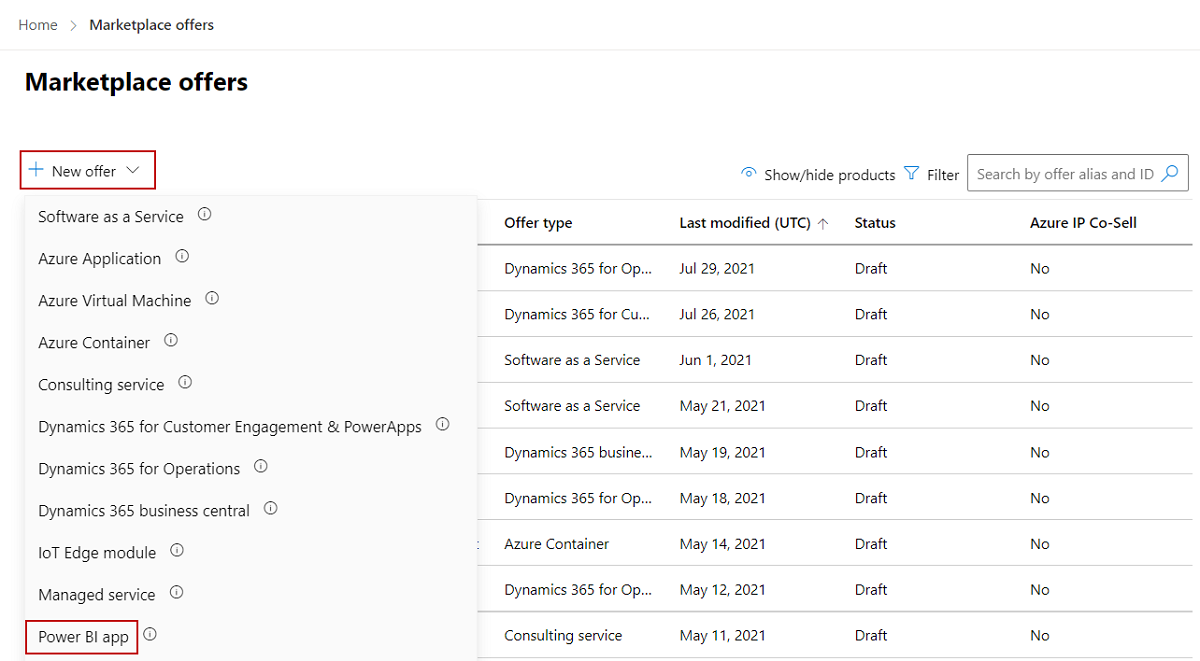This screenshot has width=1200, height=661.
Task: Click info icon next to Software as a Service
Action: point(204,214)
